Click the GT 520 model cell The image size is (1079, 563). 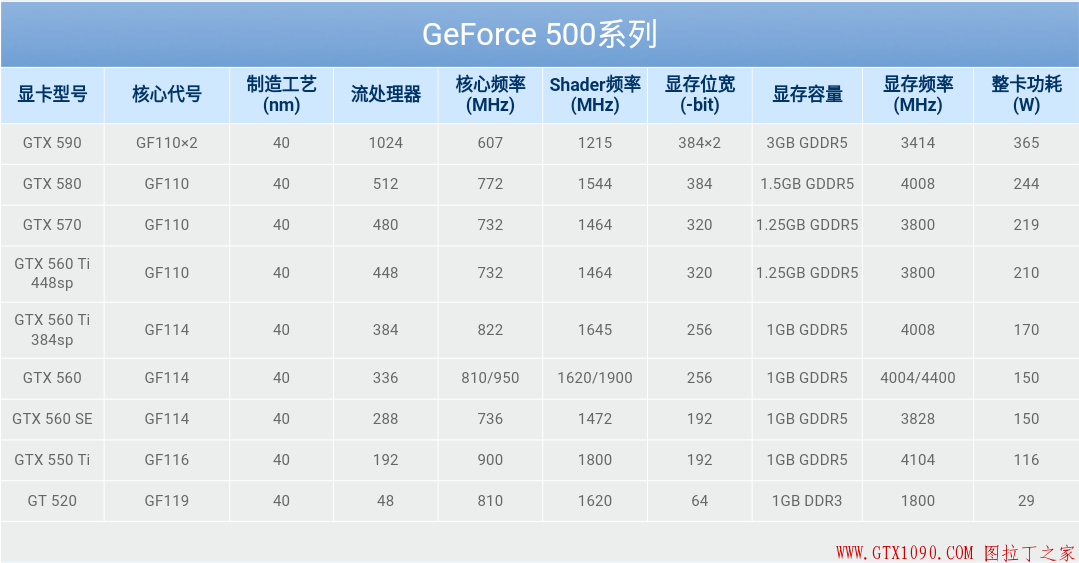tap(52, 501)
